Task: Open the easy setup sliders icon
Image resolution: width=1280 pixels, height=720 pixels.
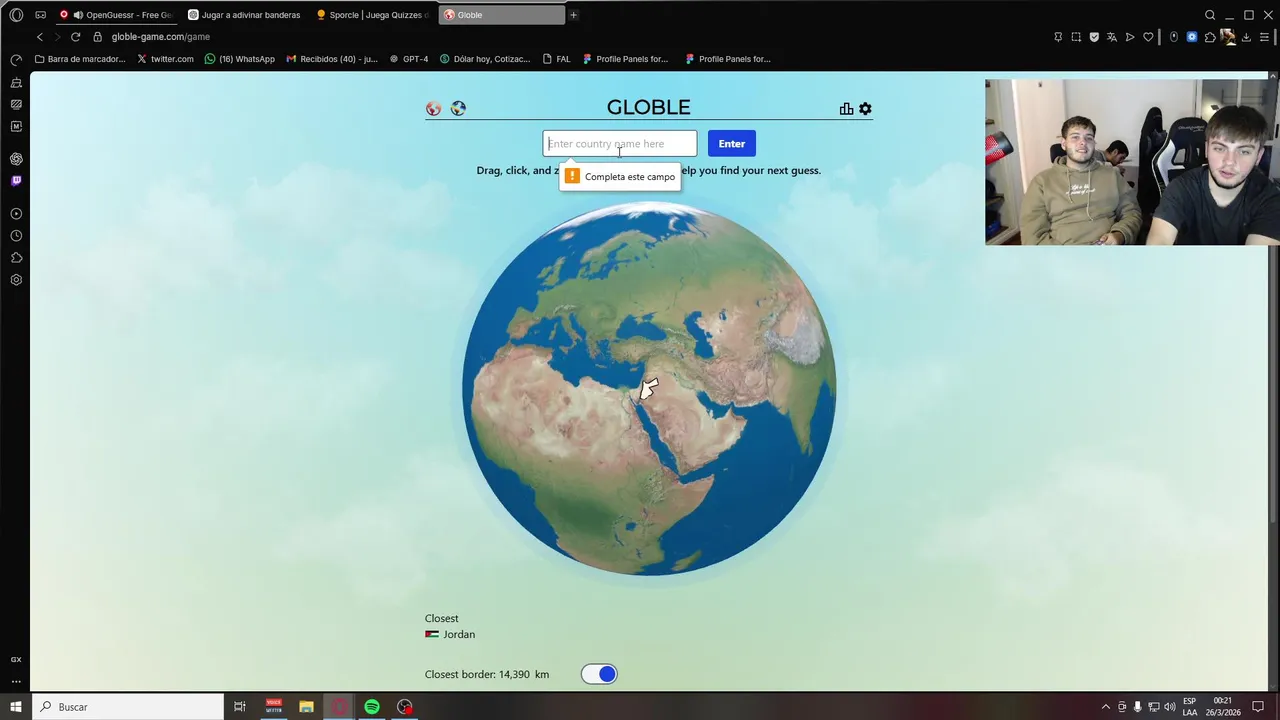Action: (1264, 37)
